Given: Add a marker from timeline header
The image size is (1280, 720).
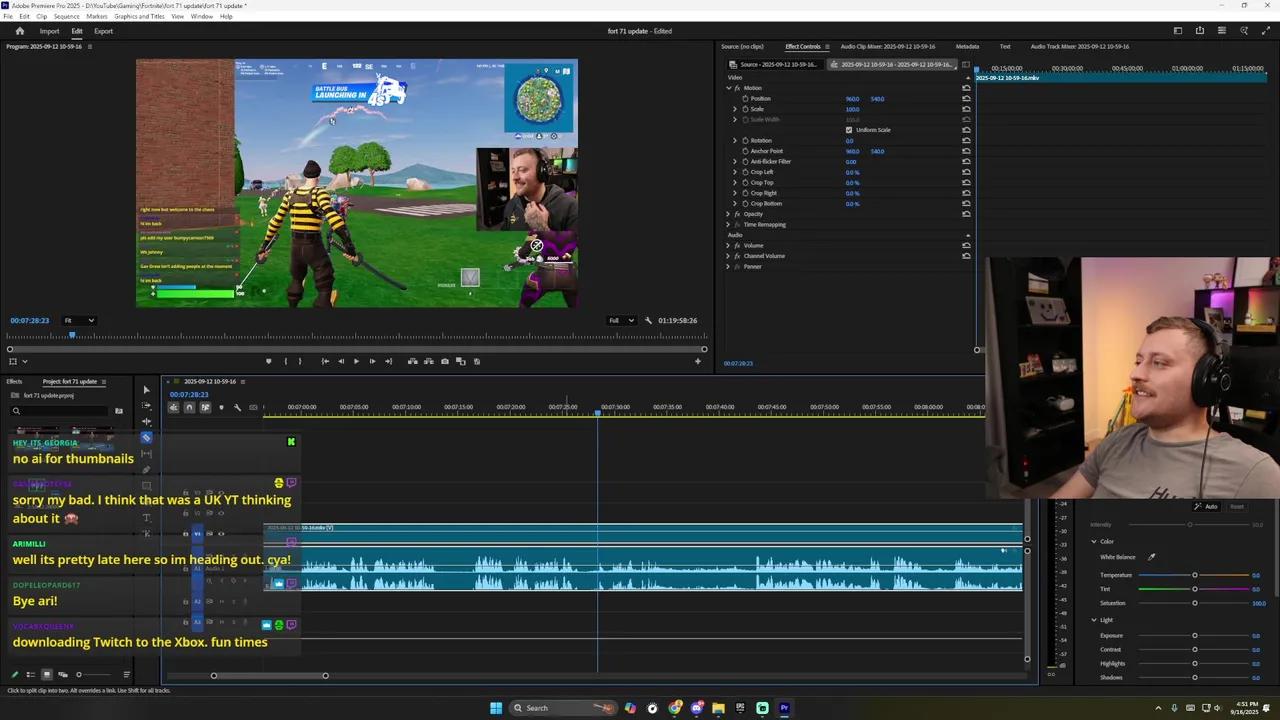Looking at the screenshot, I should pyautogui.click(x=221, y=407).
